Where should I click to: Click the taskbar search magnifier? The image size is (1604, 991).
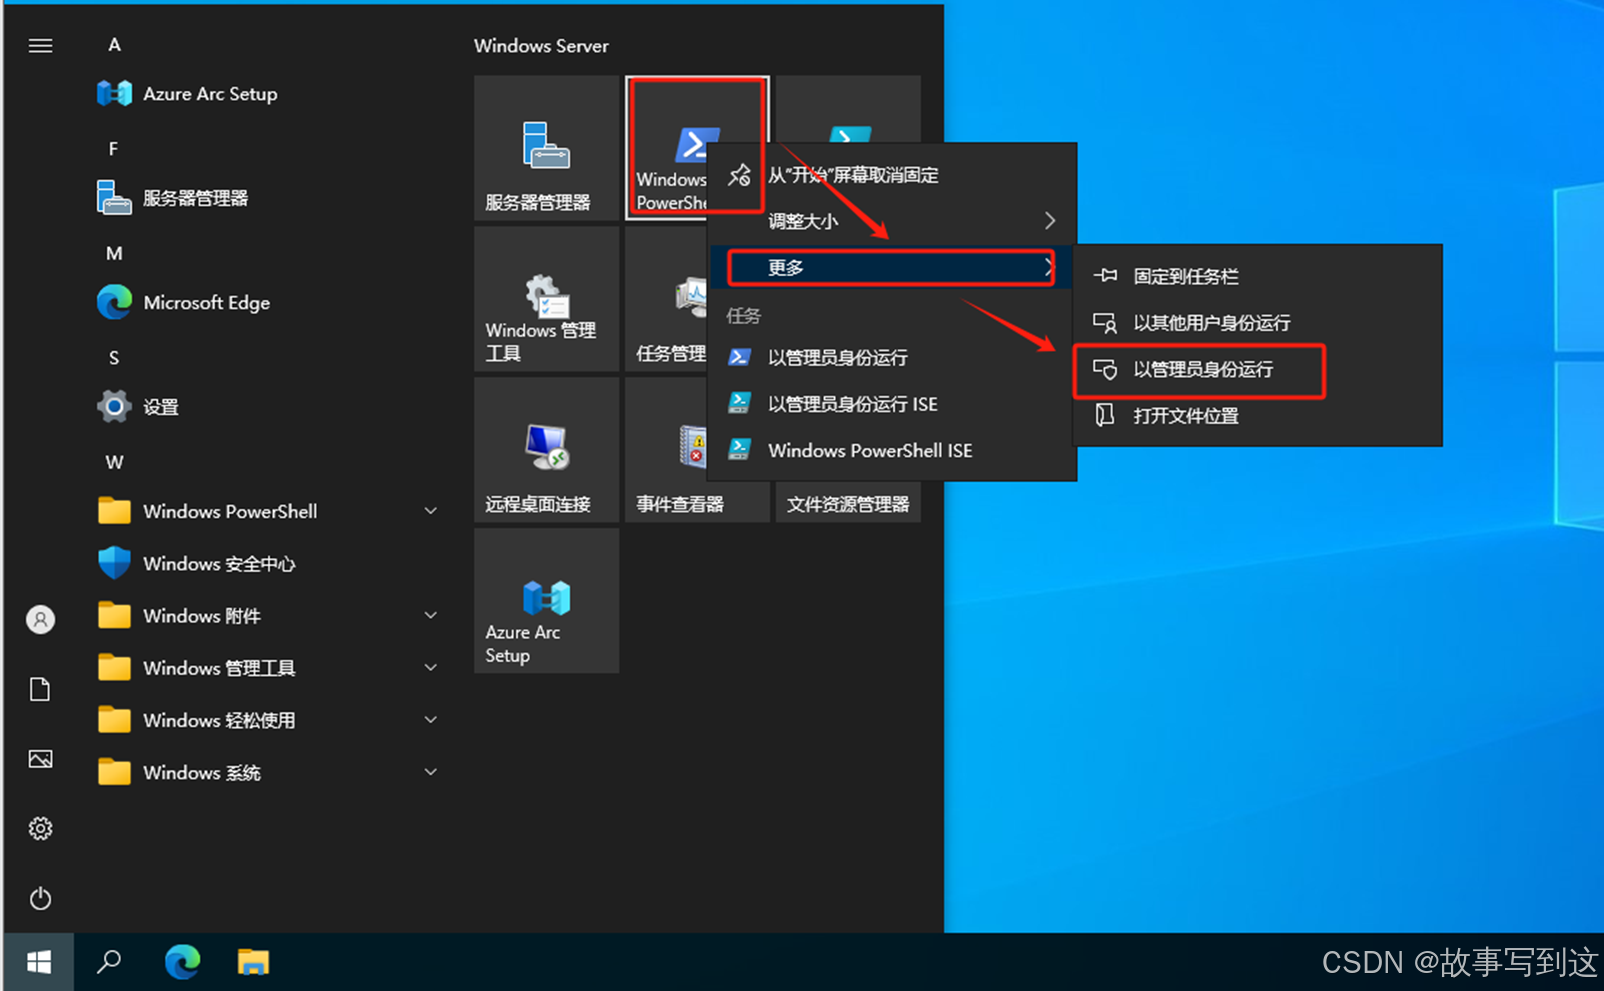109,962
